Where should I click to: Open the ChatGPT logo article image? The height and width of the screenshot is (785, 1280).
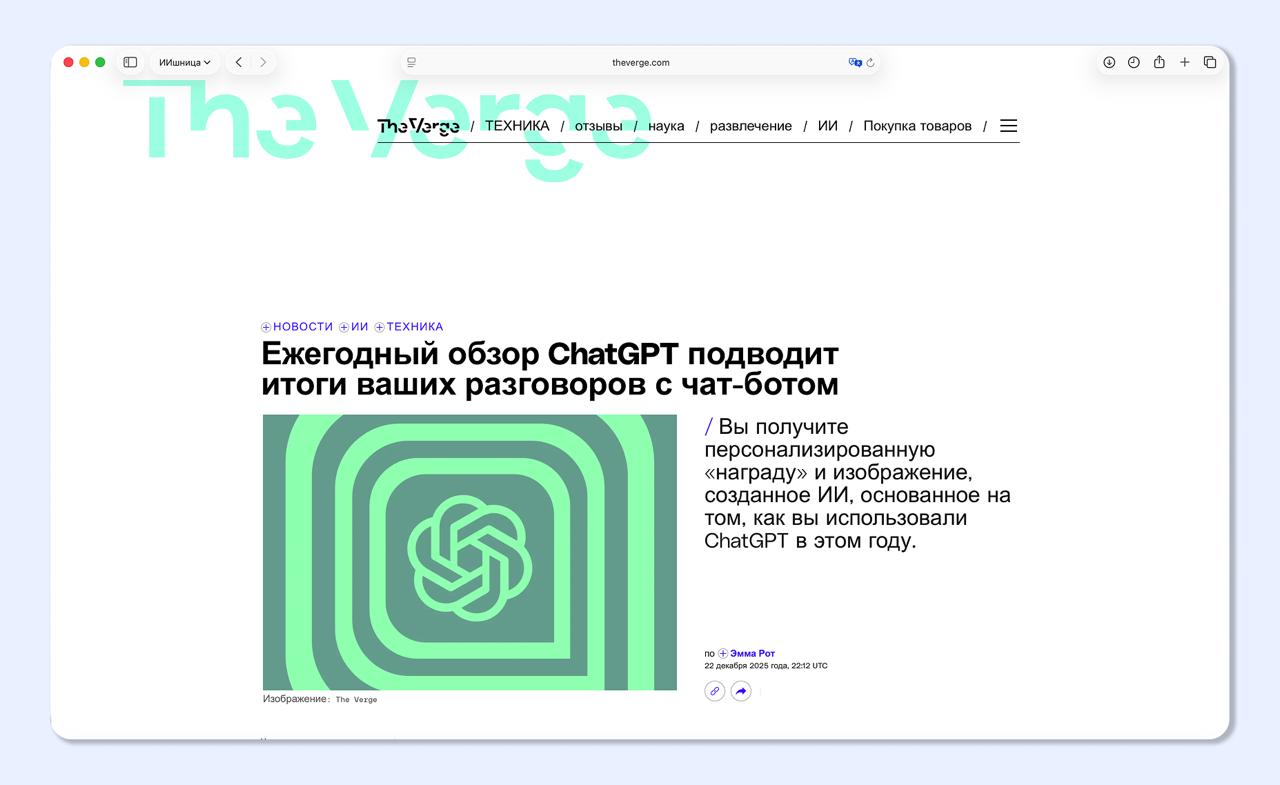(470, 552)
